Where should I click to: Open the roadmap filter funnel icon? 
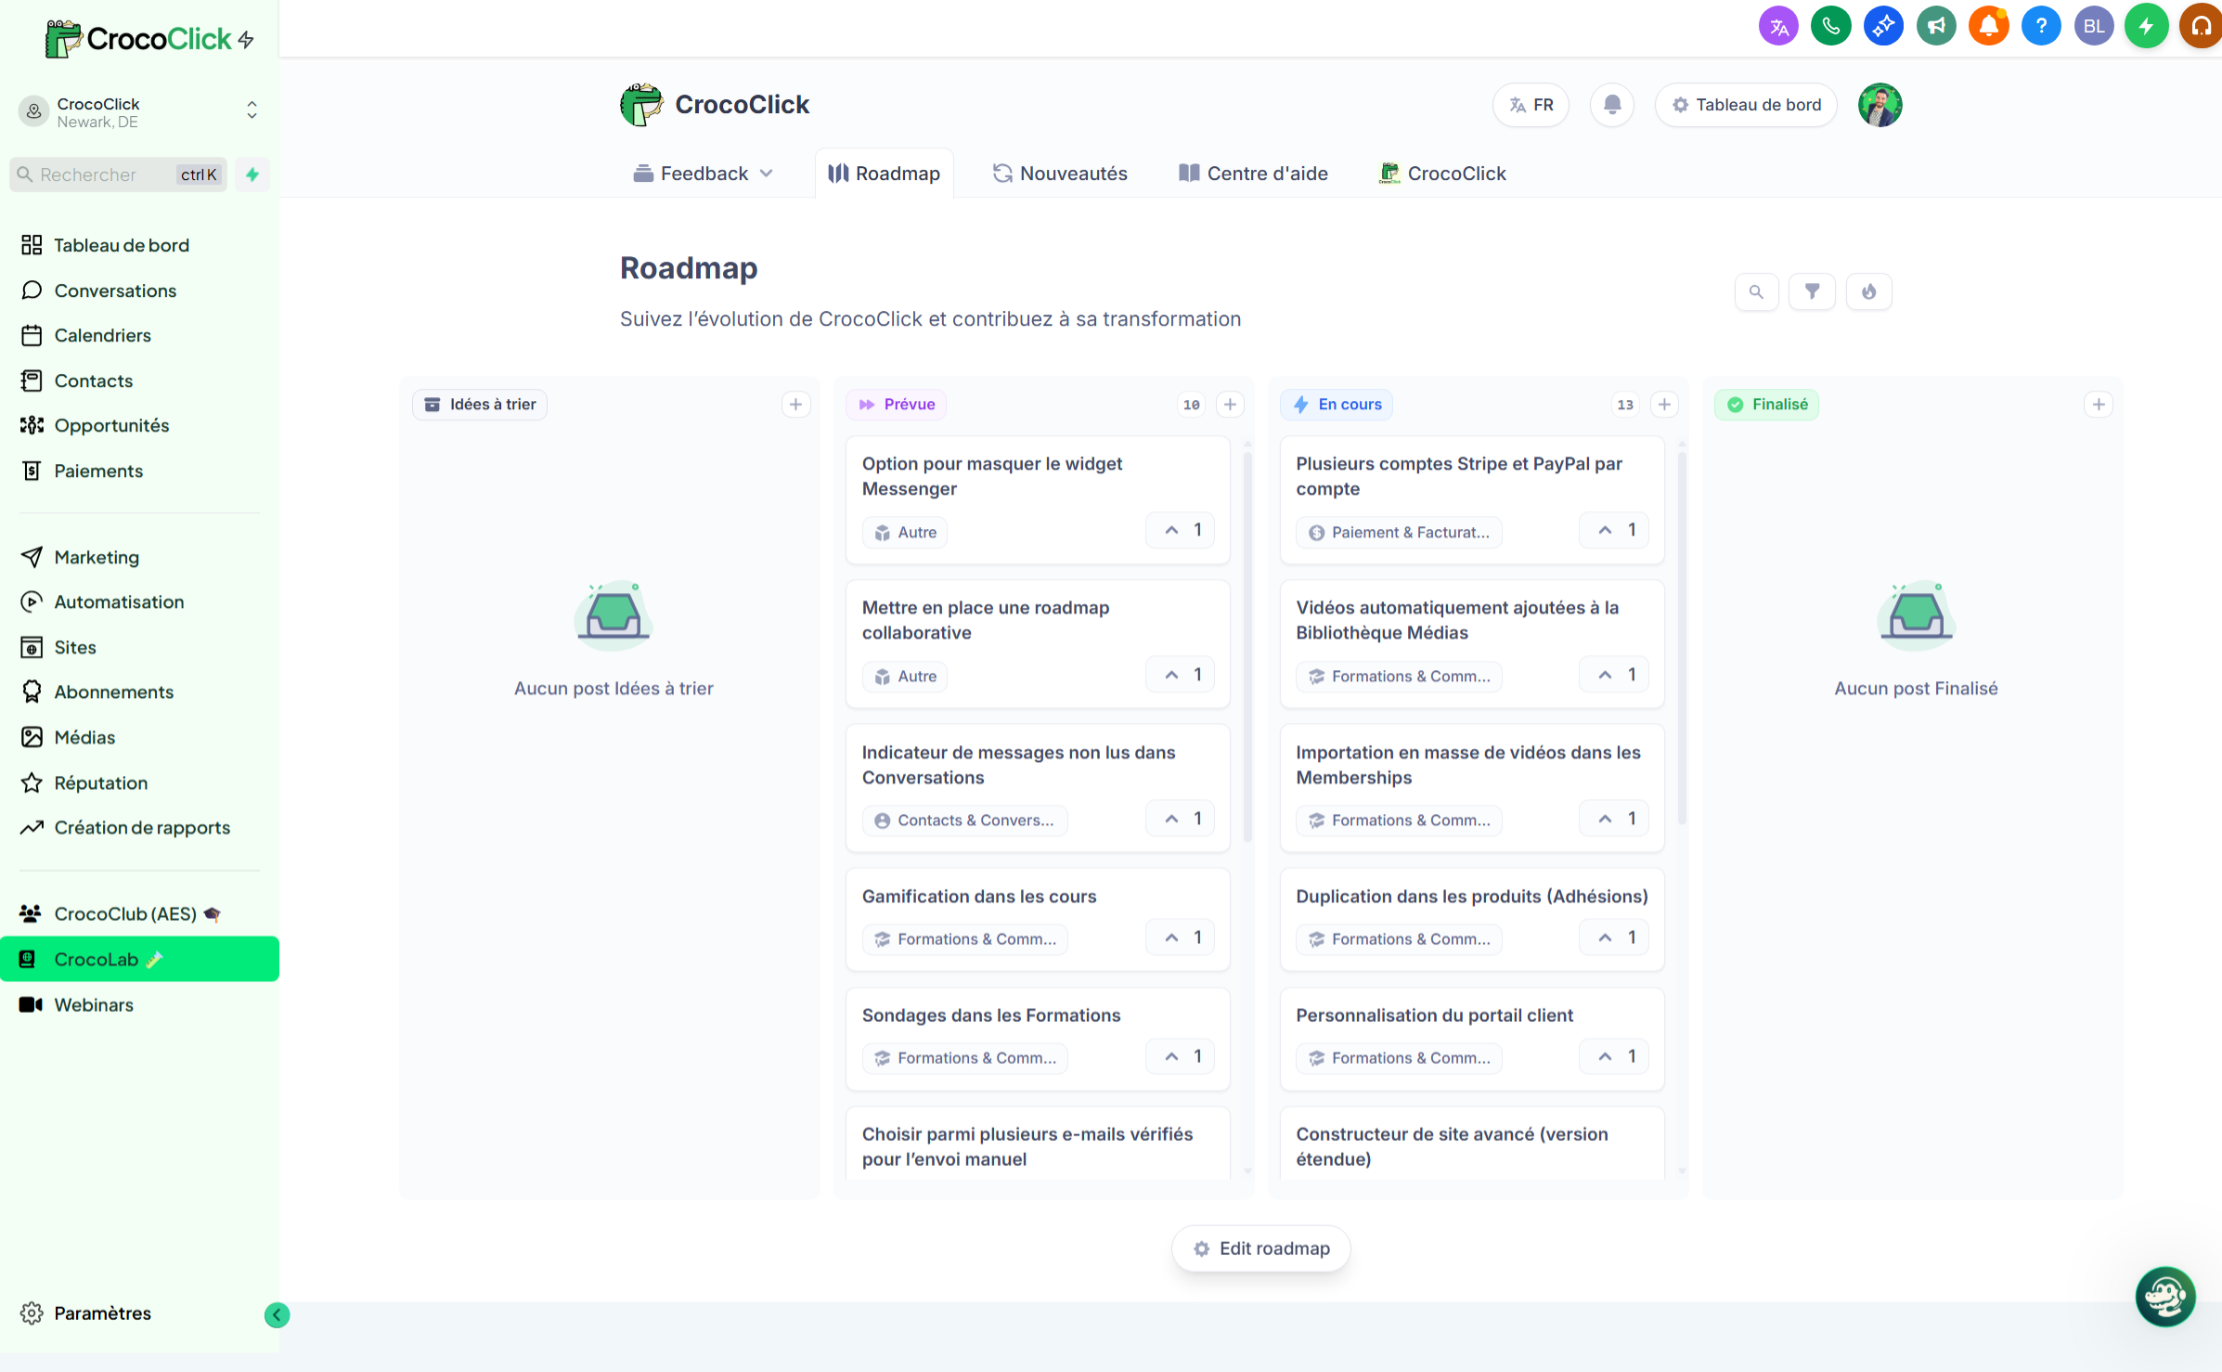point(1812,292)
